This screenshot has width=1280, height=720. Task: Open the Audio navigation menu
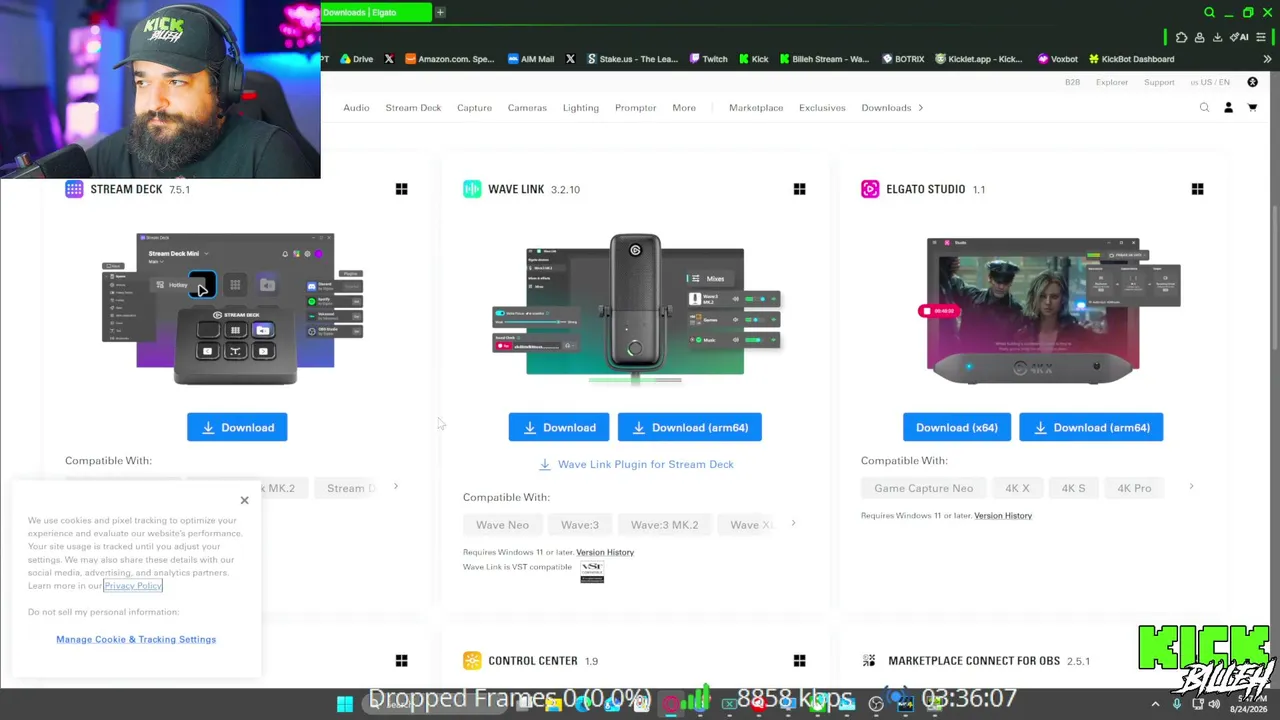coord(356,108)
